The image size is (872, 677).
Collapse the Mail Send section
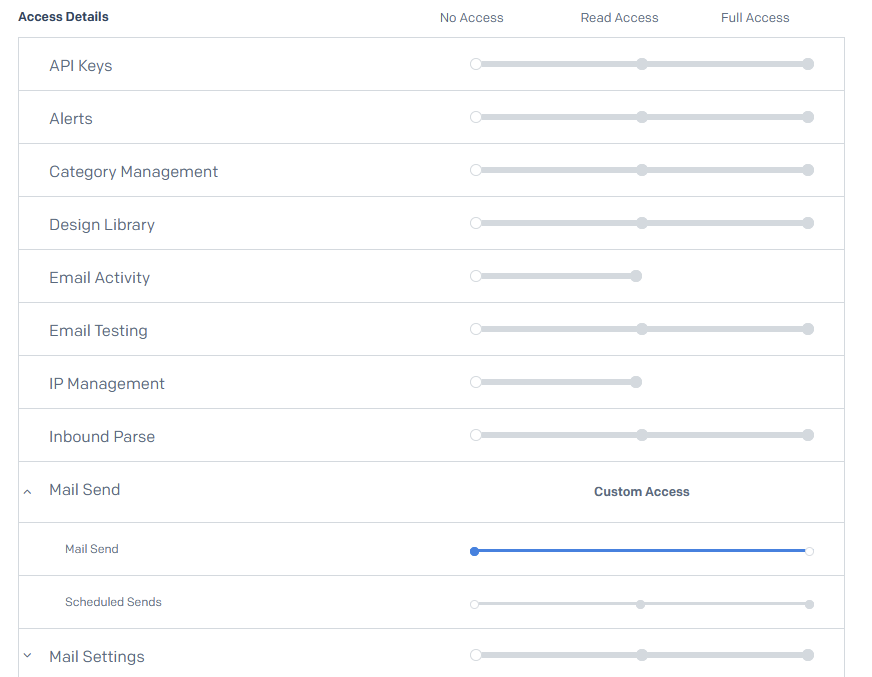tap(27, 491)
